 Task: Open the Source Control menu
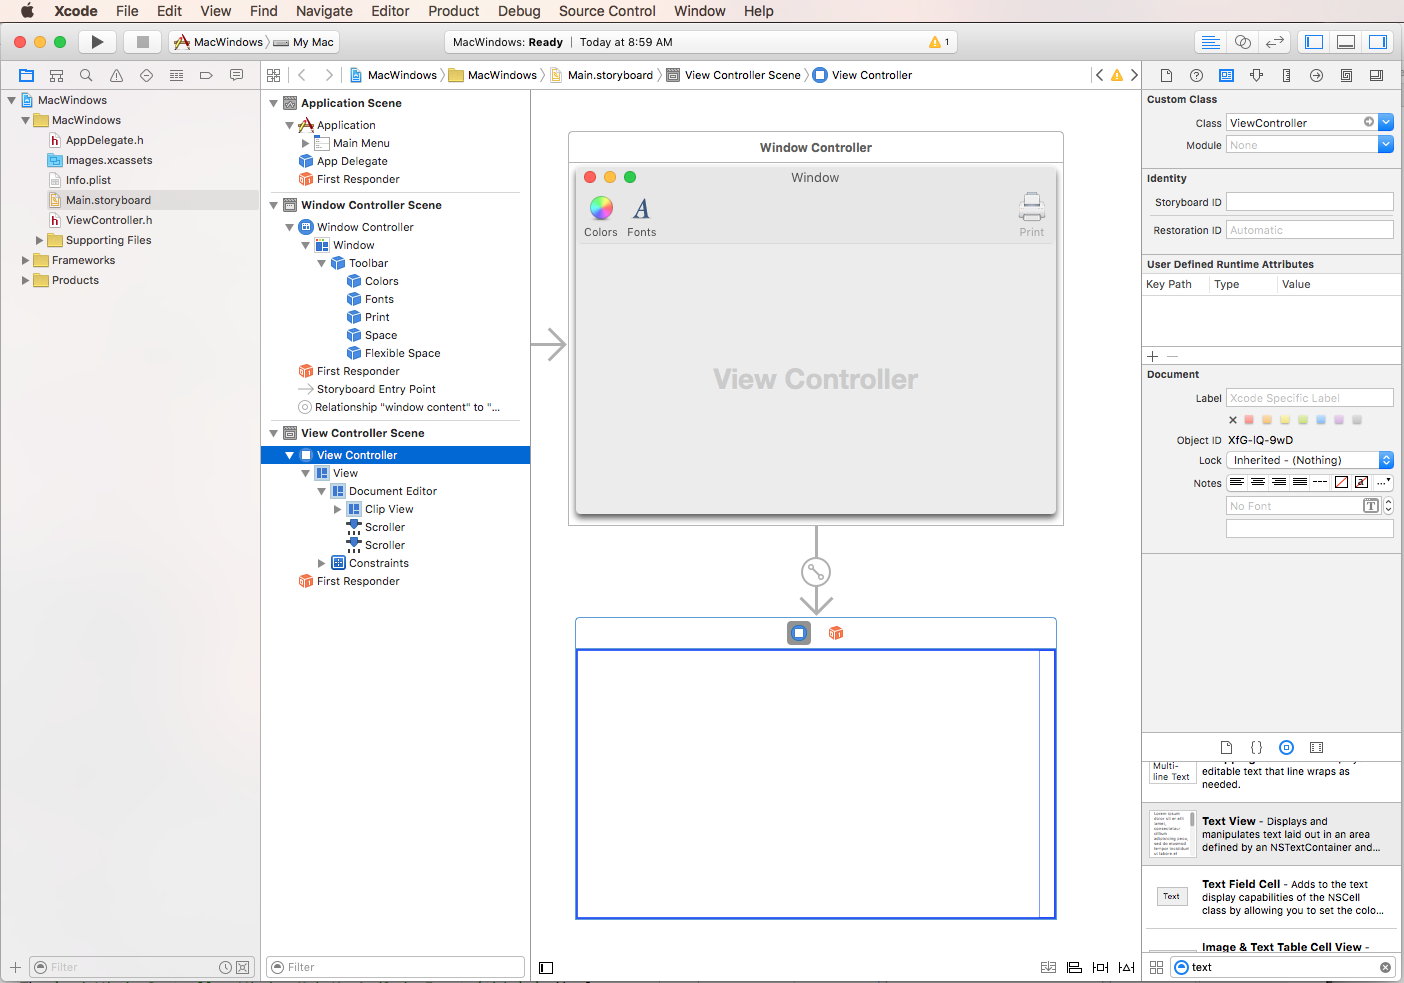(x=606, y=11)
